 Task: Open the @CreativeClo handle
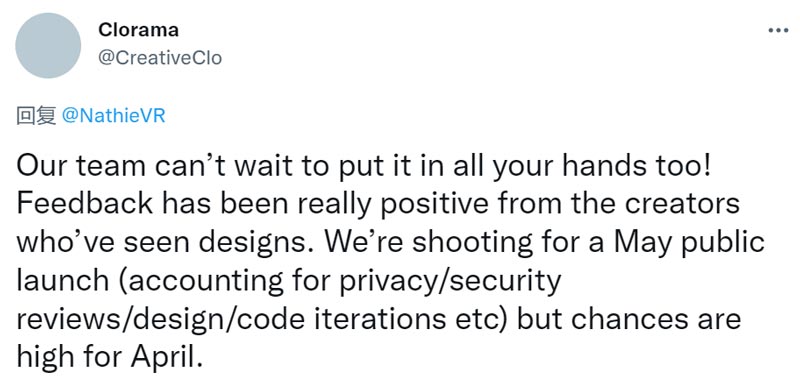click(160, 58)
